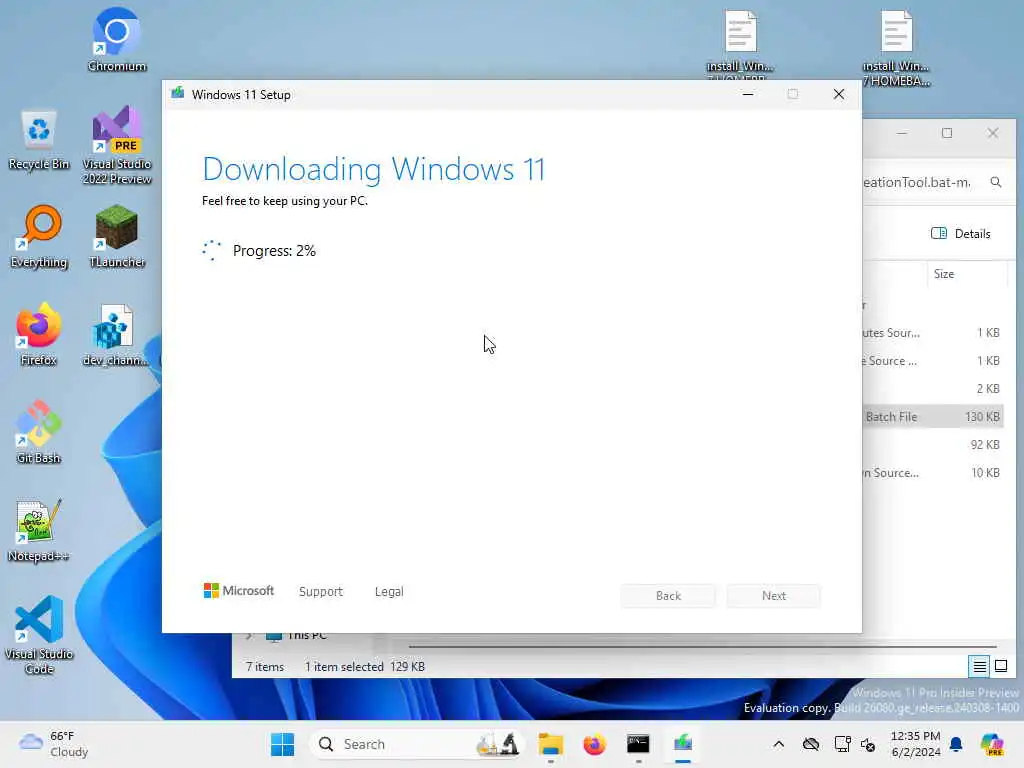
Task: Switch File Explorer to details list view
Action: coord(980,666)
